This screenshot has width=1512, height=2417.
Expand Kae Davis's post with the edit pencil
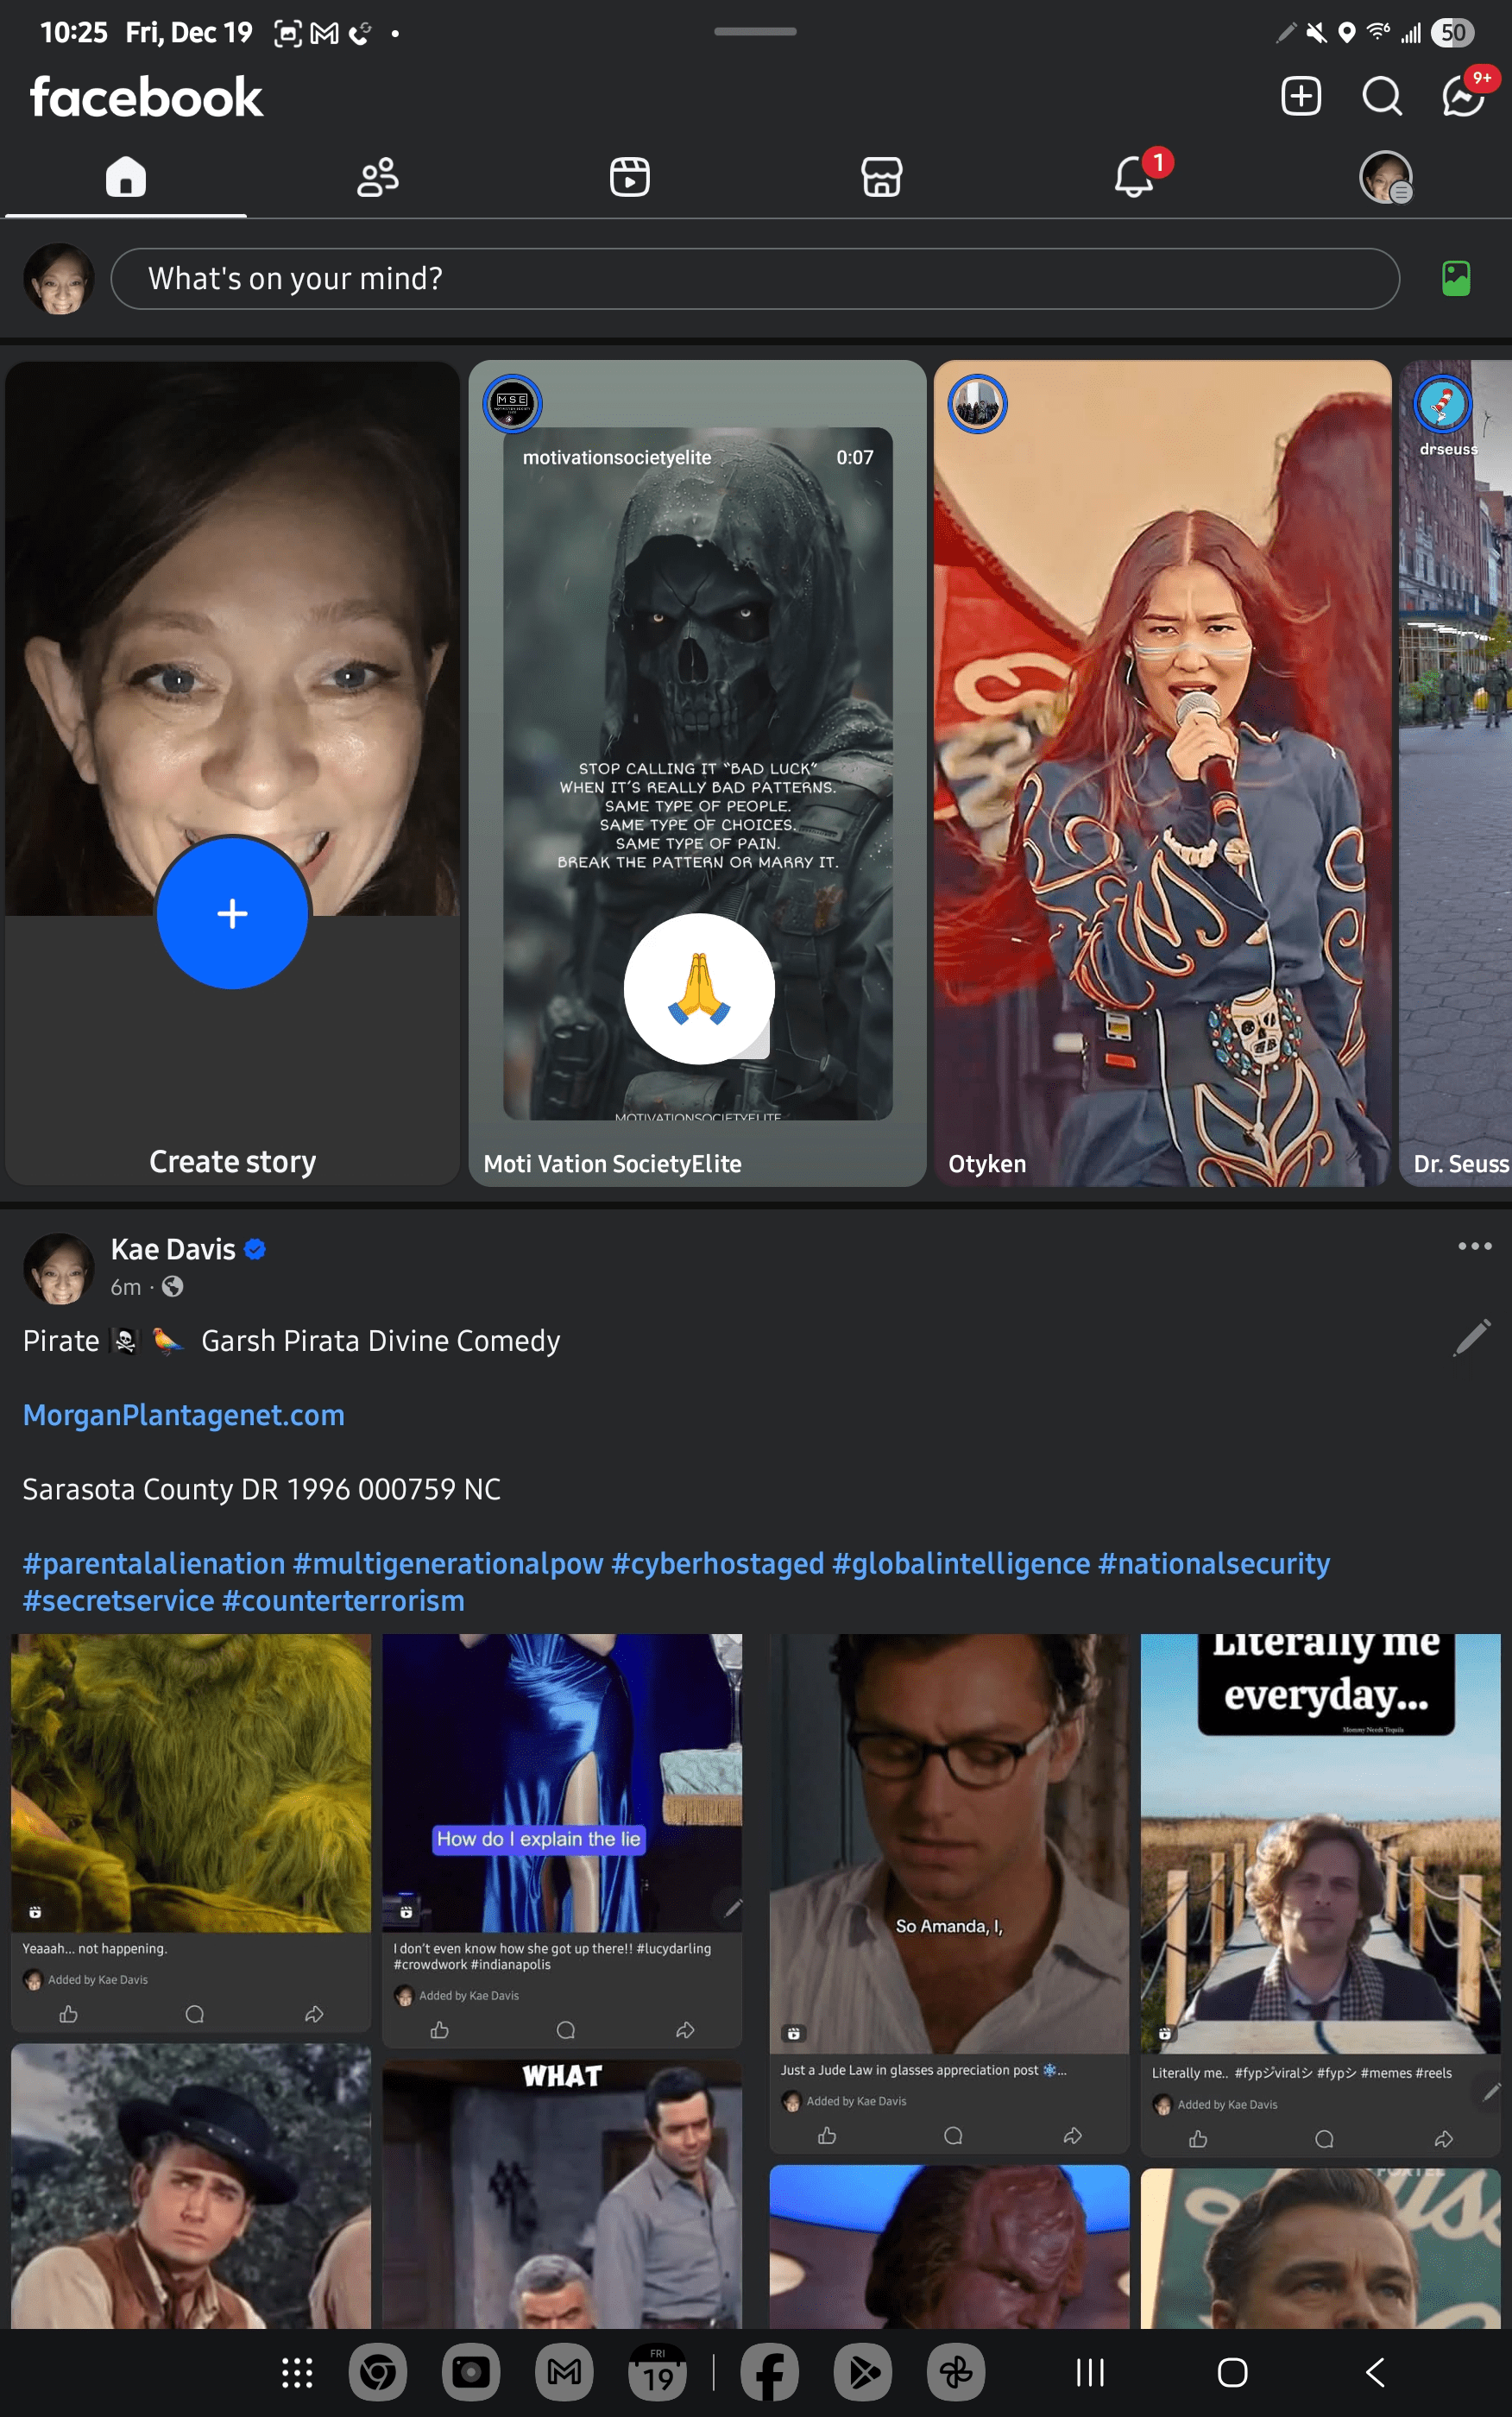coord(1471,1337)
